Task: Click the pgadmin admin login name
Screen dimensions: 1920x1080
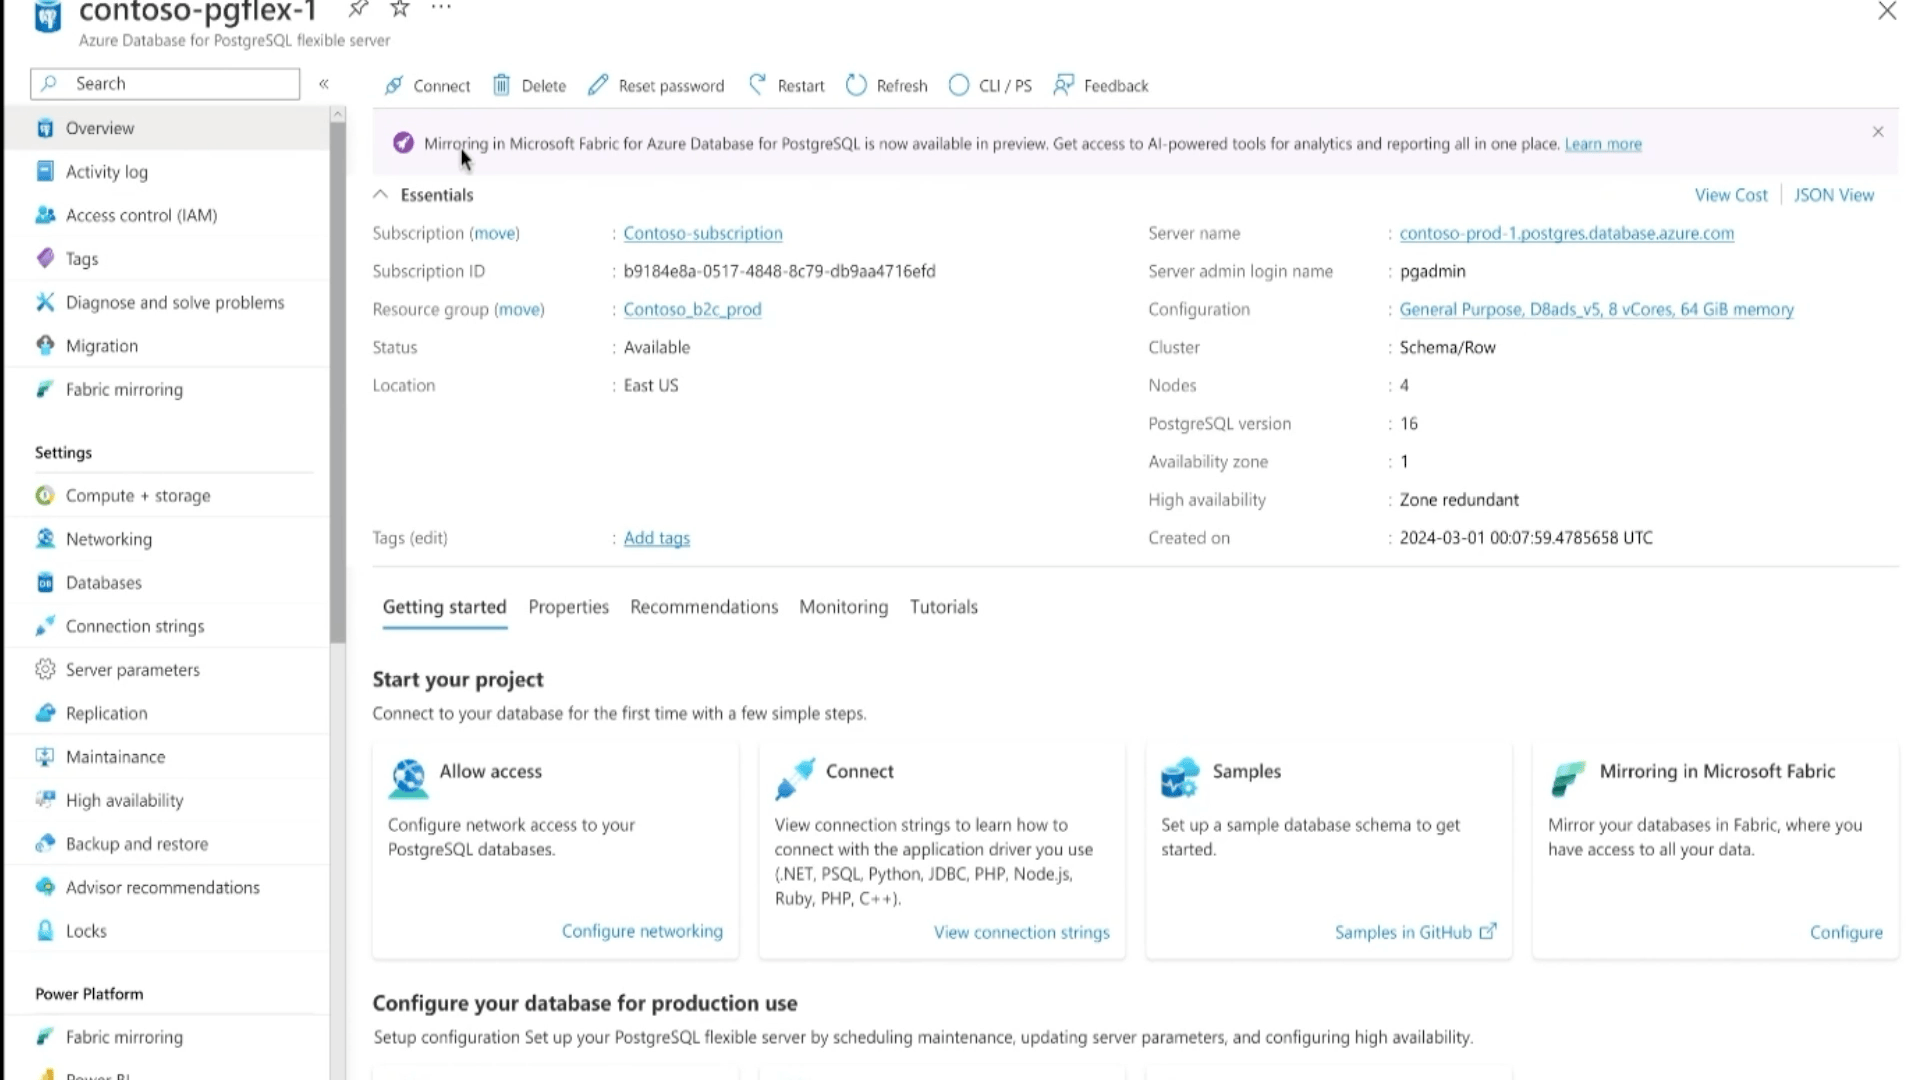Action: (x=1432, y=271)
